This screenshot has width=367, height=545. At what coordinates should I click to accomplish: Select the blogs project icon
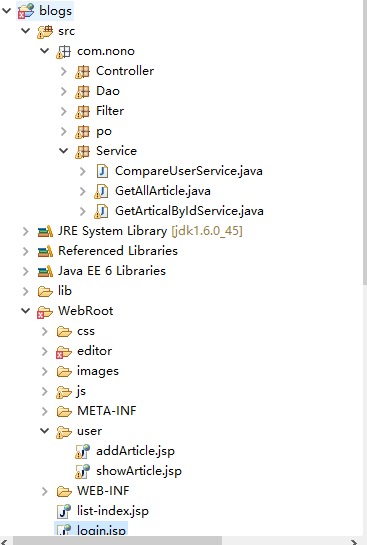[x=26, y=11]
